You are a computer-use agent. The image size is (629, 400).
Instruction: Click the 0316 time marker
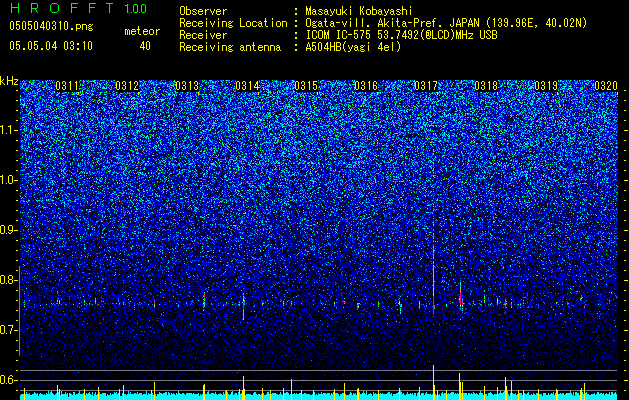pyautogui.click(x=366, y=86)
